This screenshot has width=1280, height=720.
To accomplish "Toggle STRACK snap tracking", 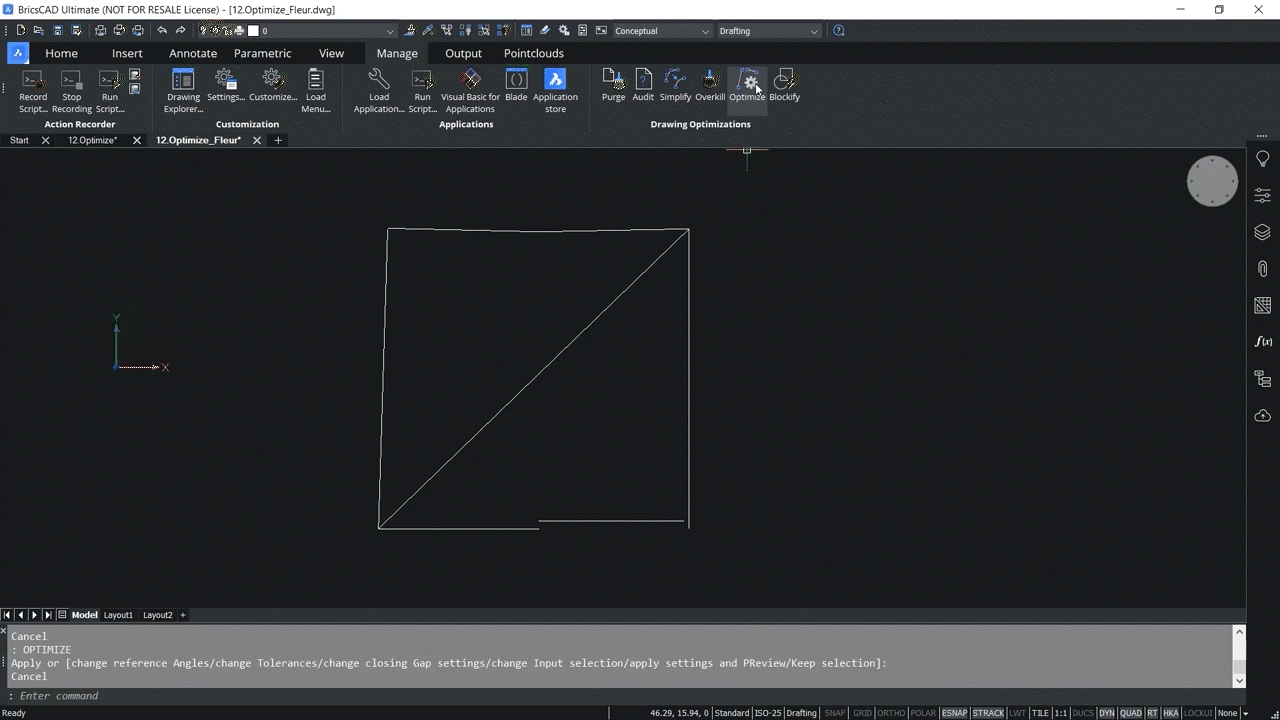I will coord(988,713).
